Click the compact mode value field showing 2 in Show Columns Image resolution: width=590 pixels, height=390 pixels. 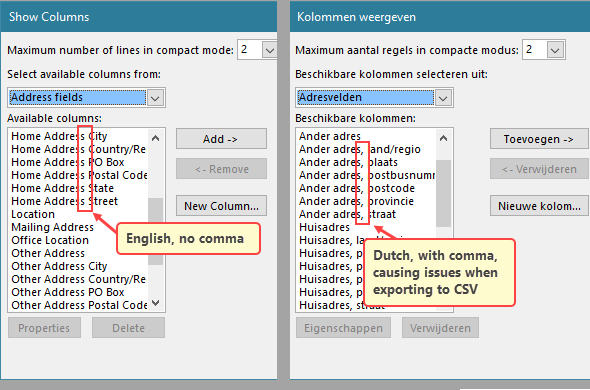250,50
